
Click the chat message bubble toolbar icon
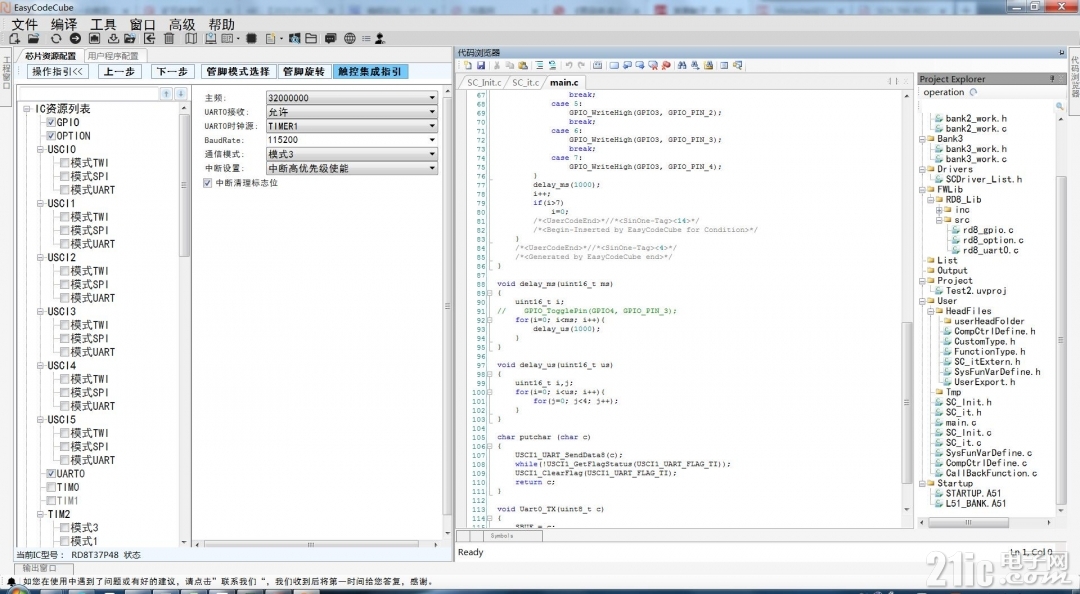point(331,39)
